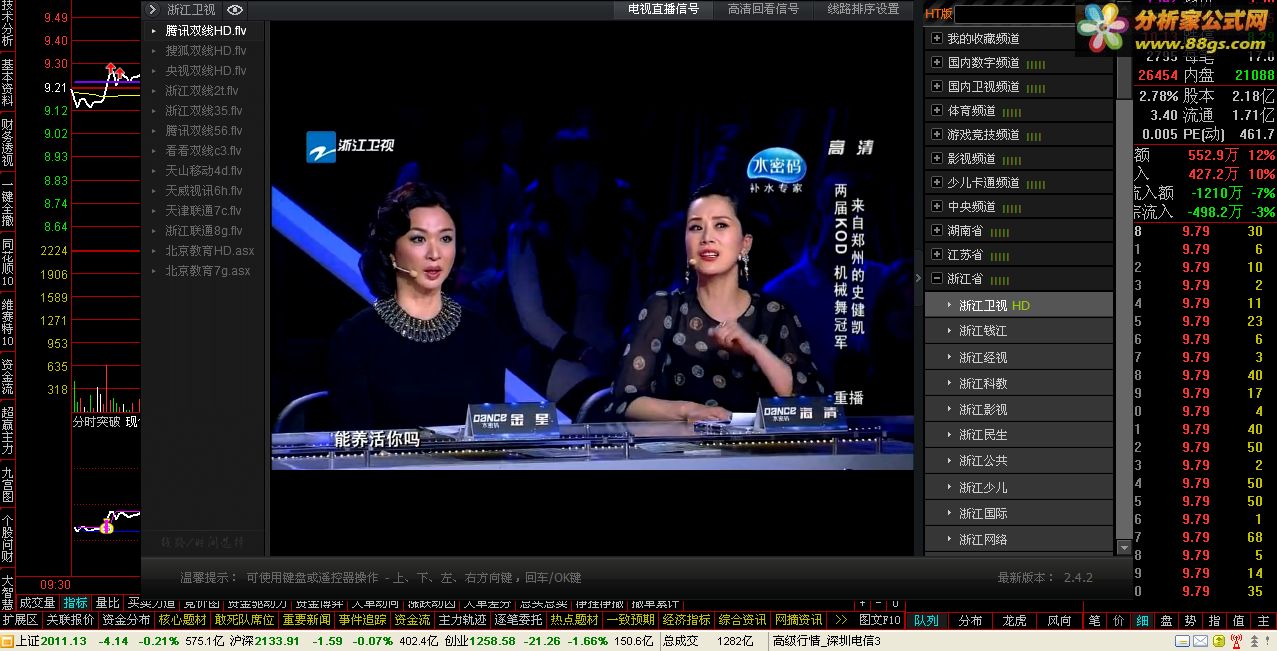Viewport: 1277px width, 651px height.
Task: Play the 看看双线c3.flv source
Action: 205,151
